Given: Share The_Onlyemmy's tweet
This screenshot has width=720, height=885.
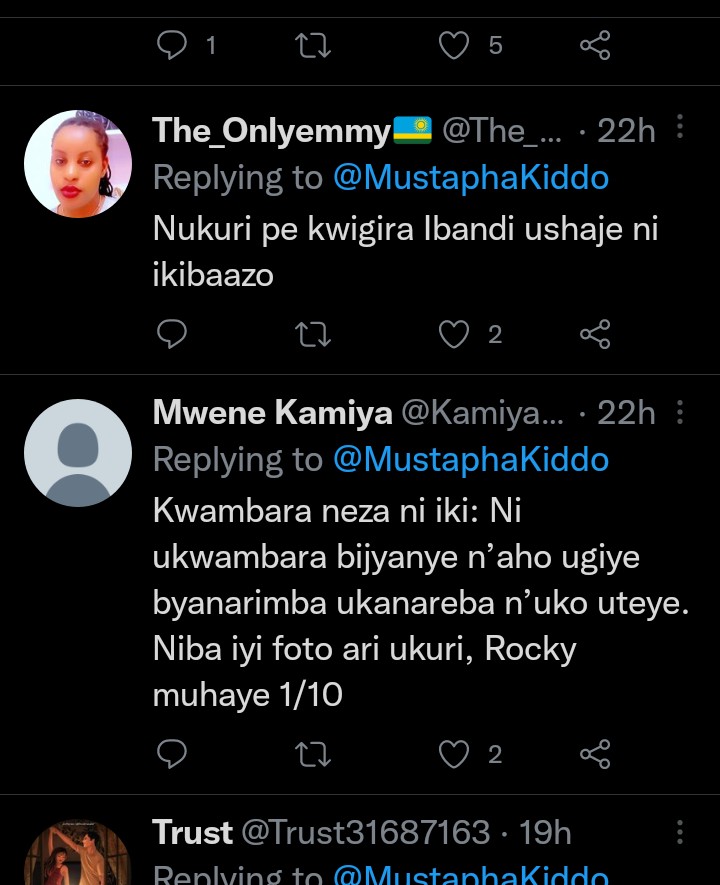Looking at the screenshot, I should click(596, 334).
